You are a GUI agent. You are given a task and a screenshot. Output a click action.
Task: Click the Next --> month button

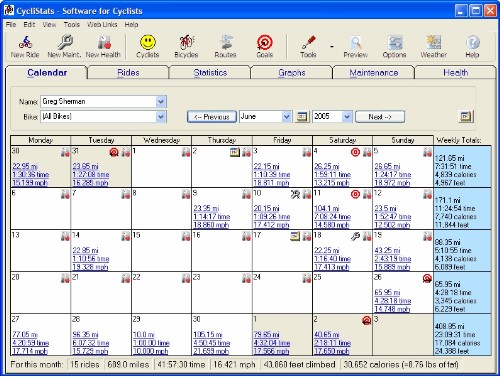point(380,117)
